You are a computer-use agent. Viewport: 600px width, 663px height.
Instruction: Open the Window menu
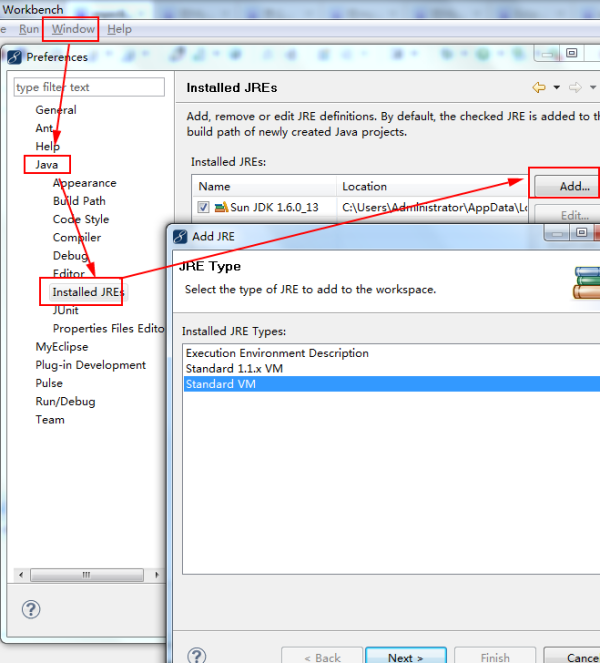(x=73, y=29)
